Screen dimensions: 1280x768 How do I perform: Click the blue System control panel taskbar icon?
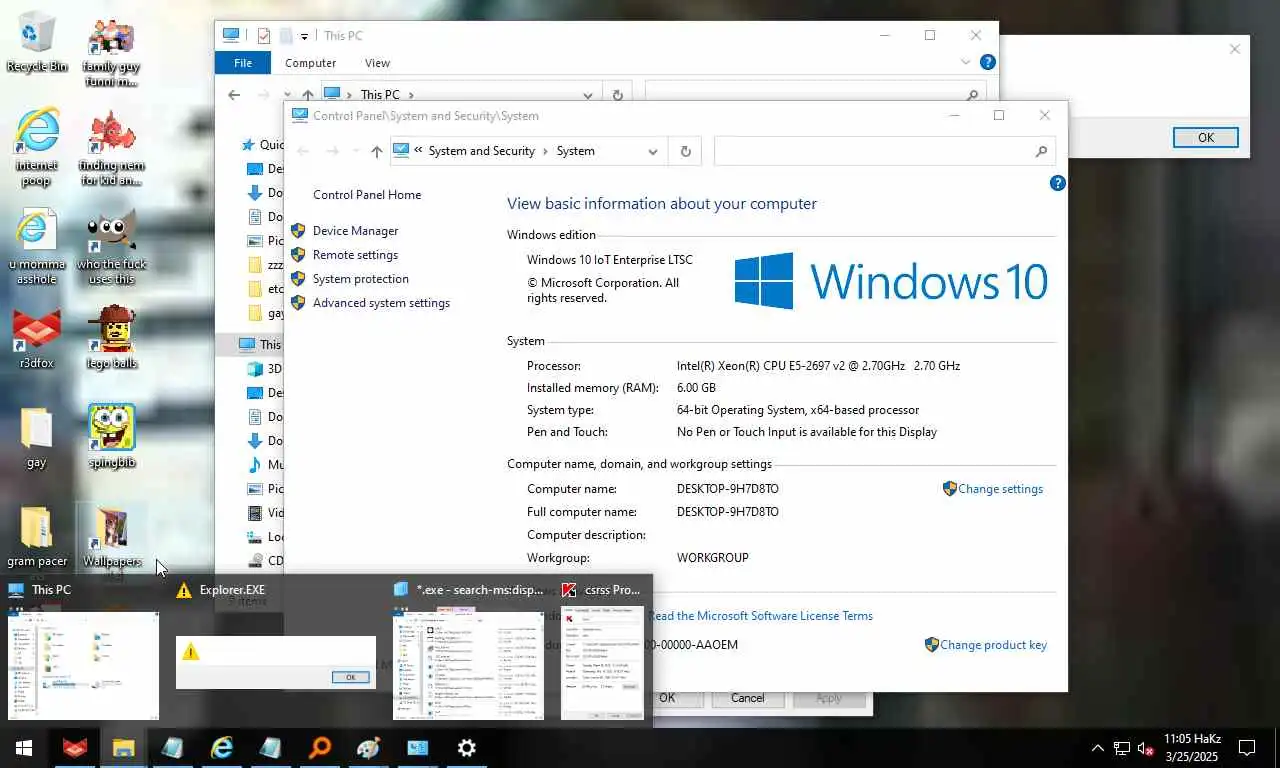coord(418,747)
